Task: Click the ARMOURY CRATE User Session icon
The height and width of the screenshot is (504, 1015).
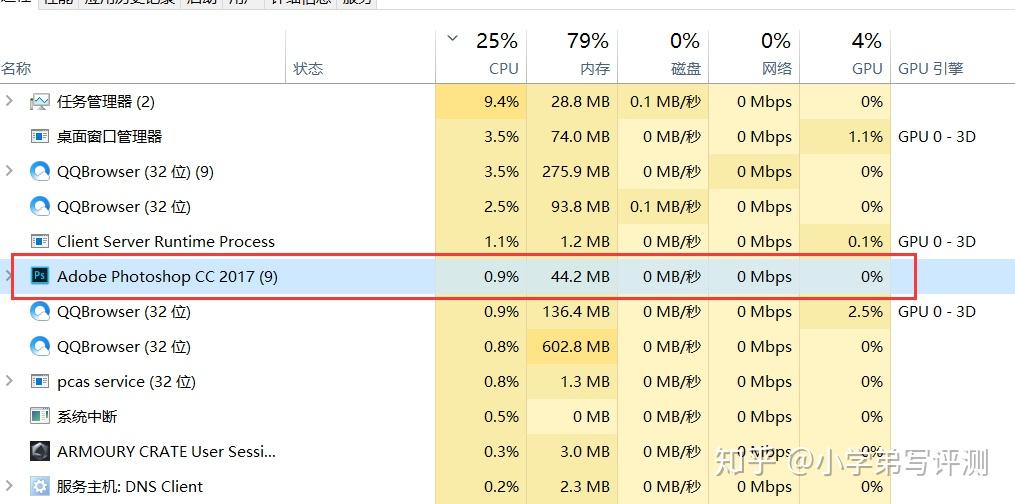Action: (40, 452)
